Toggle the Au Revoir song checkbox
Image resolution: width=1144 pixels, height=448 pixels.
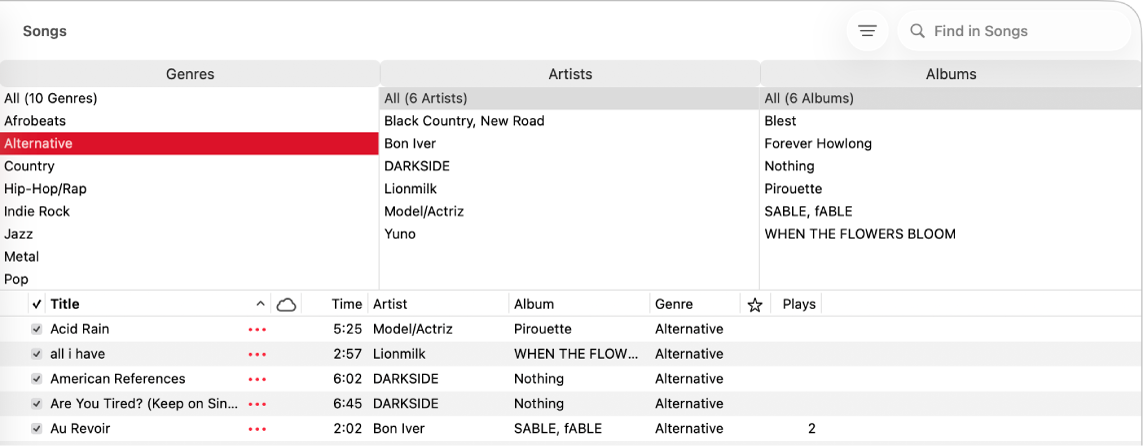(37, 429)
